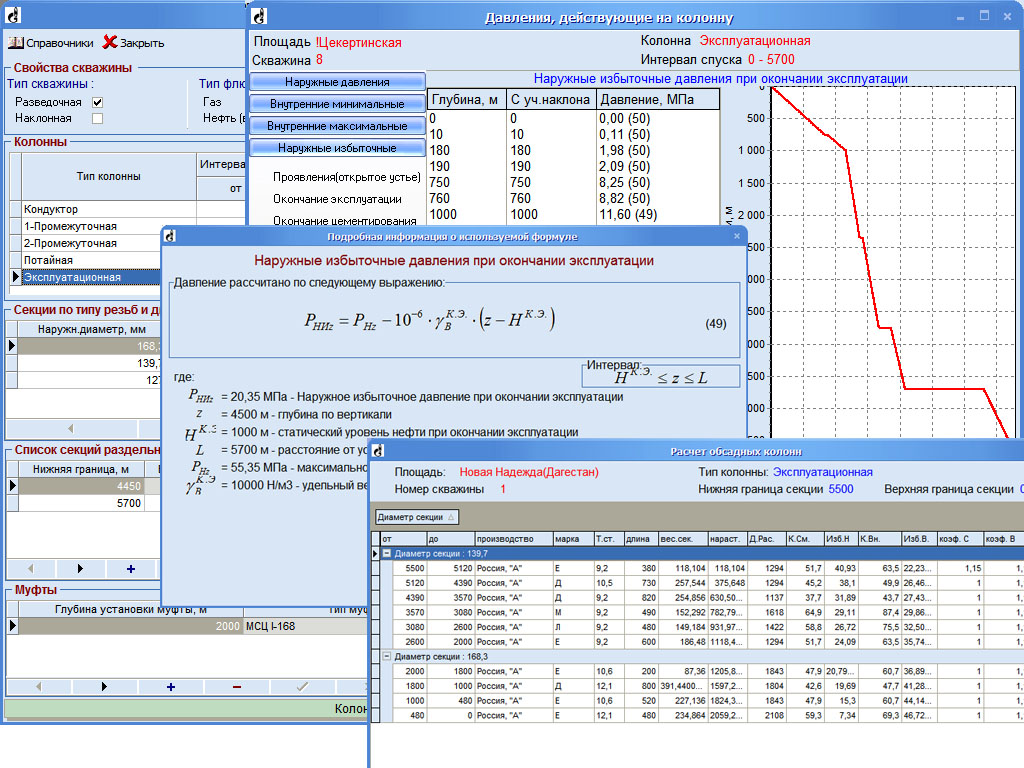Click the Нижняя граница, м column header
Screen dimensions: 1024x768
pyautogui.click(x=81, y=469)
